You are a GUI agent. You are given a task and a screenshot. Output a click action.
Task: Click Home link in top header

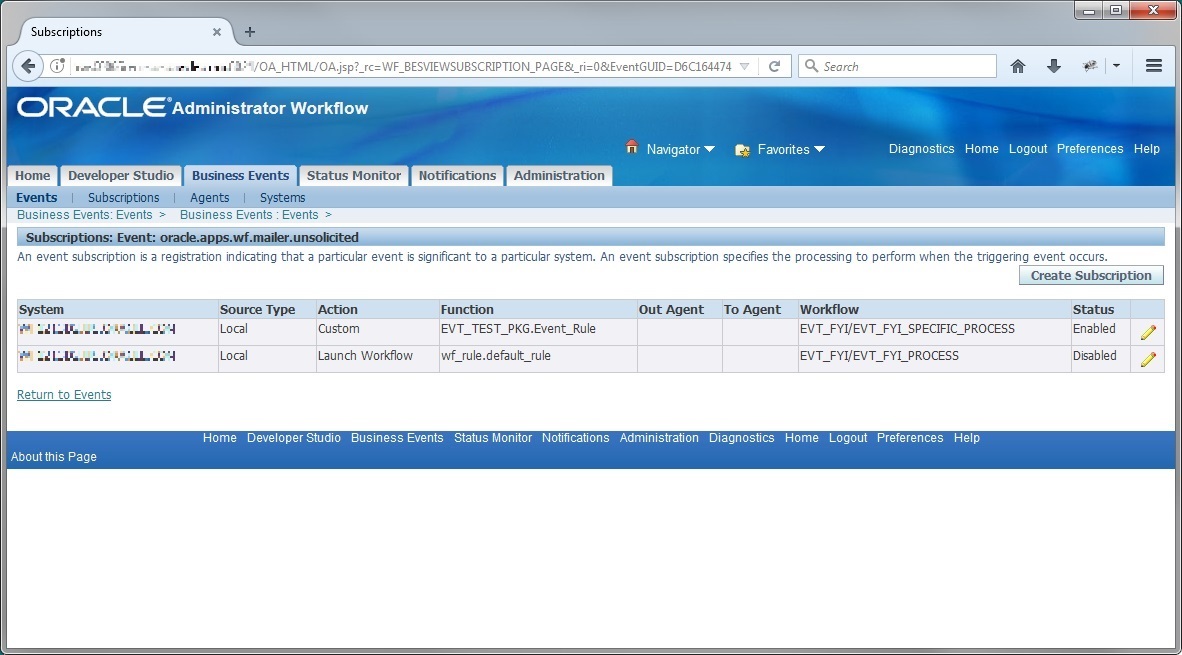click(x=981, y=148)
